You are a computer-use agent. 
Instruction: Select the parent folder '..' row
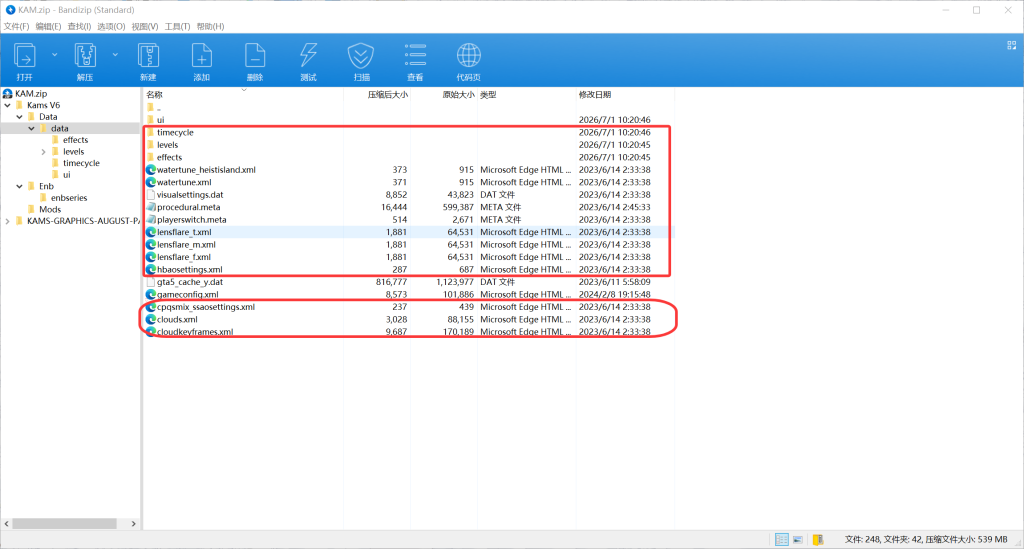(x=409, y=108)
